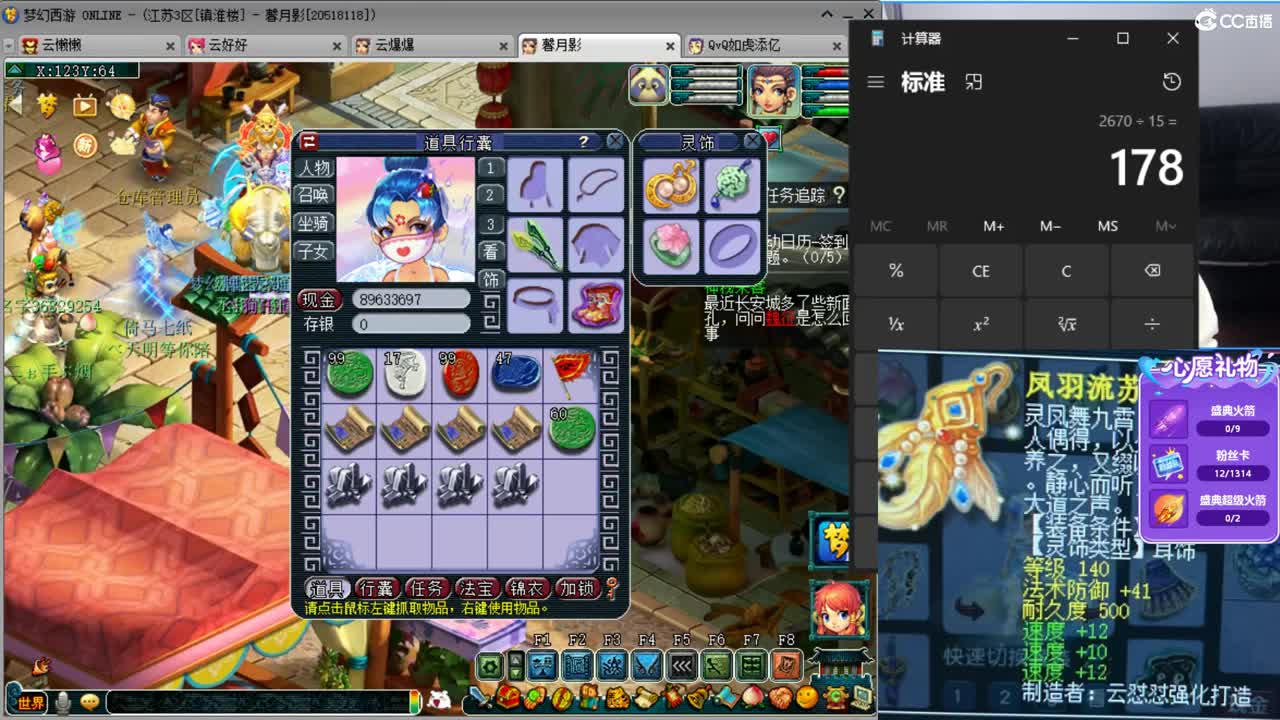
Task: Open the calculator history icon
Action: (1171, 82)
